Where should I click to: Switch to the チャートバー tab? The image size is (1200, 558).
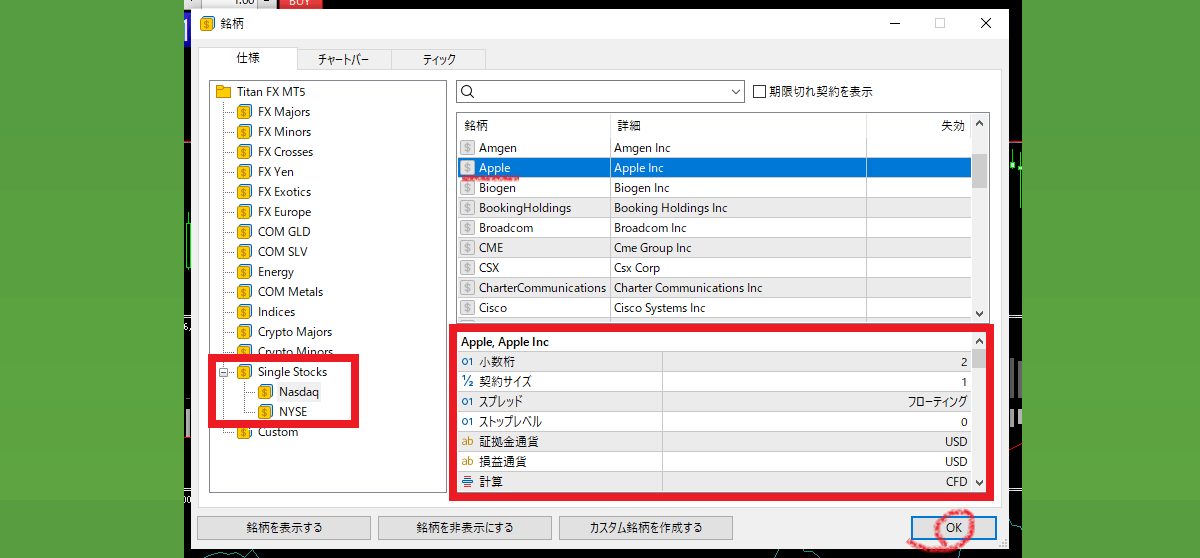344,60
